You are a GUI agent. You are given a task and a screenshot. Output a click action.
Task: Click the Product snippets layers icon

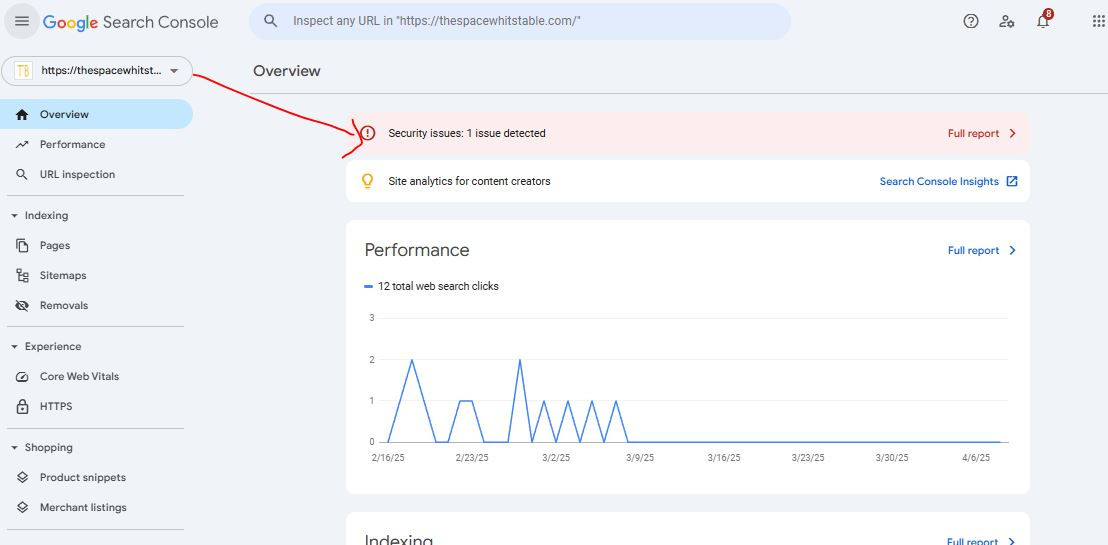coord(22,477)
